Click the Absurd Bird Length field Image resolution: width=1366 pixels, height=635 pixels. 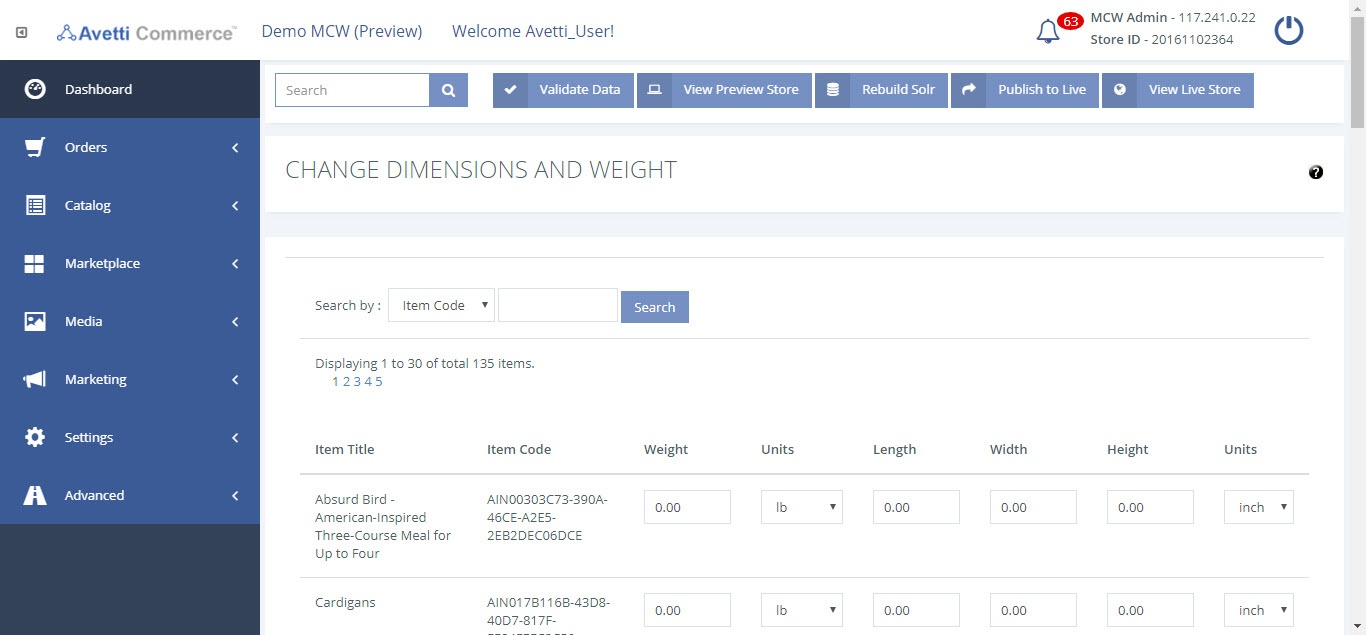tap(916, 507)
